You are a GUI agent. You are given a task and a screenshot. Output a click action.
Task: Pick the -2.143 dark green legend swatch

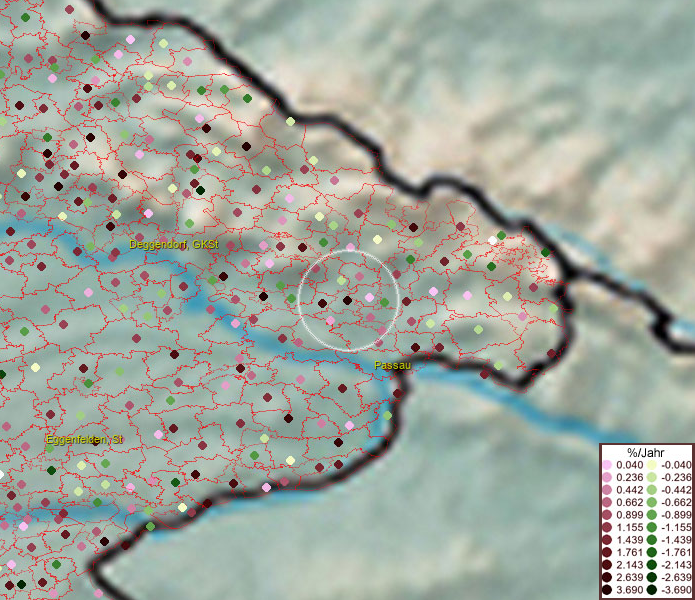coord(652,565)
